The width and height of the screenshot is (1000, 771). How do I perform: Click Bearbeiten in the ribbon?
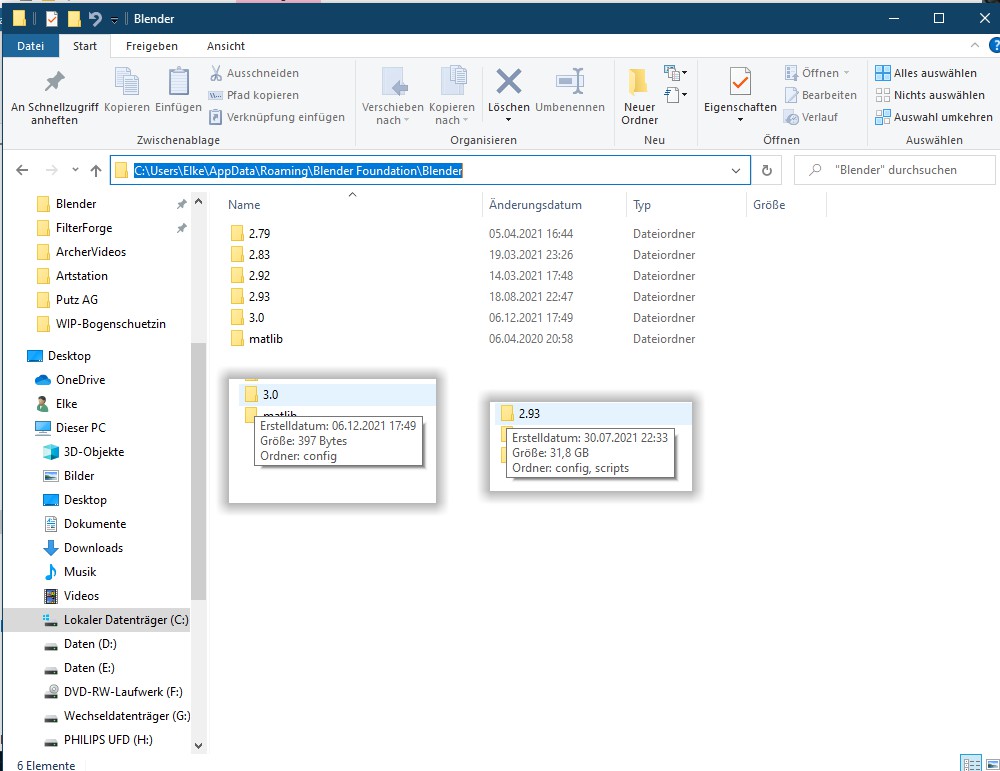click(x=821, y=95)
